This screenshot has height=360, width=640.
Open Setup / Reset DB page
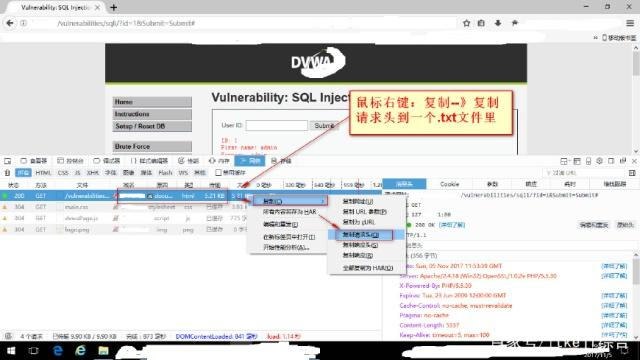point(152,126)
